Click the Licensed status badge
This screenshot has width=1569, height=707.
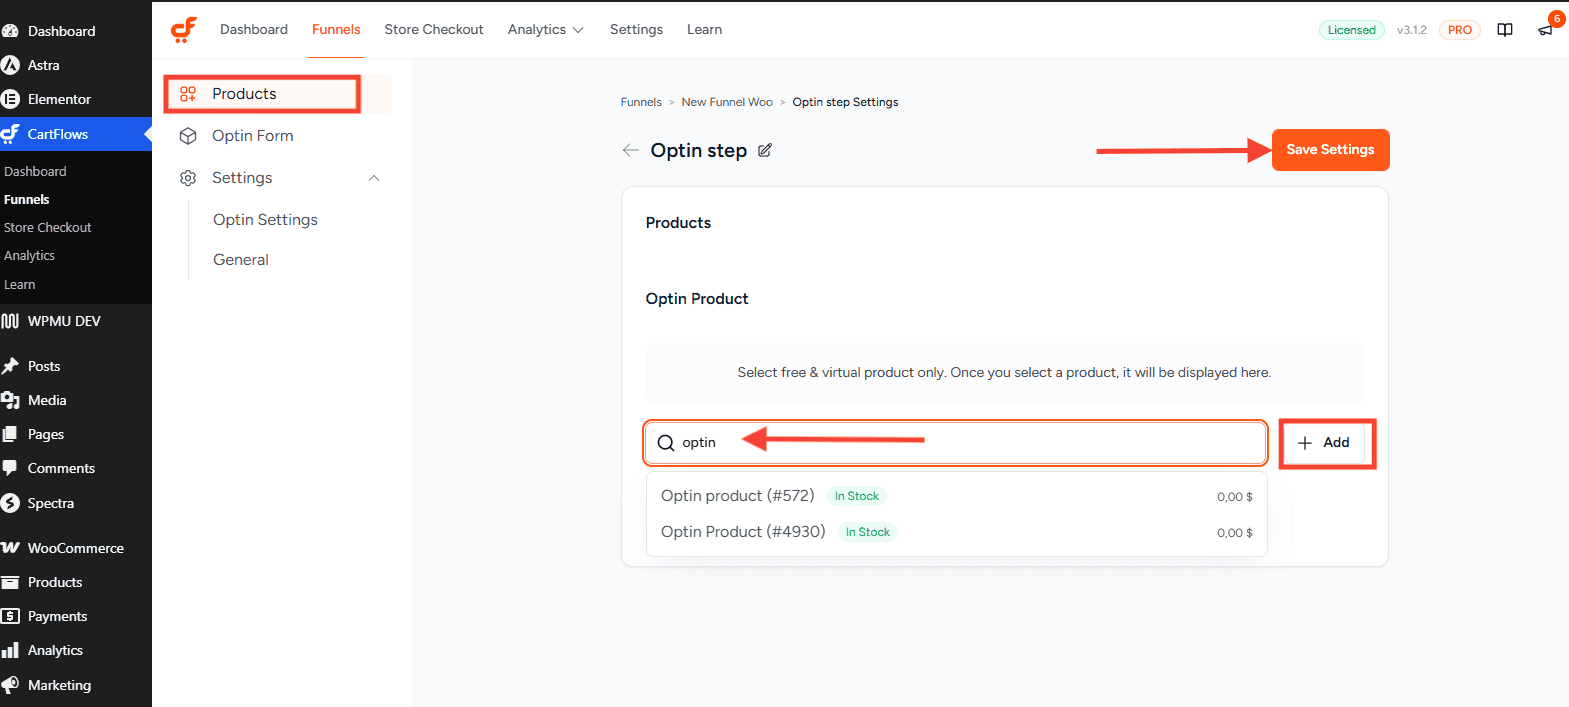coord(1352,30)
